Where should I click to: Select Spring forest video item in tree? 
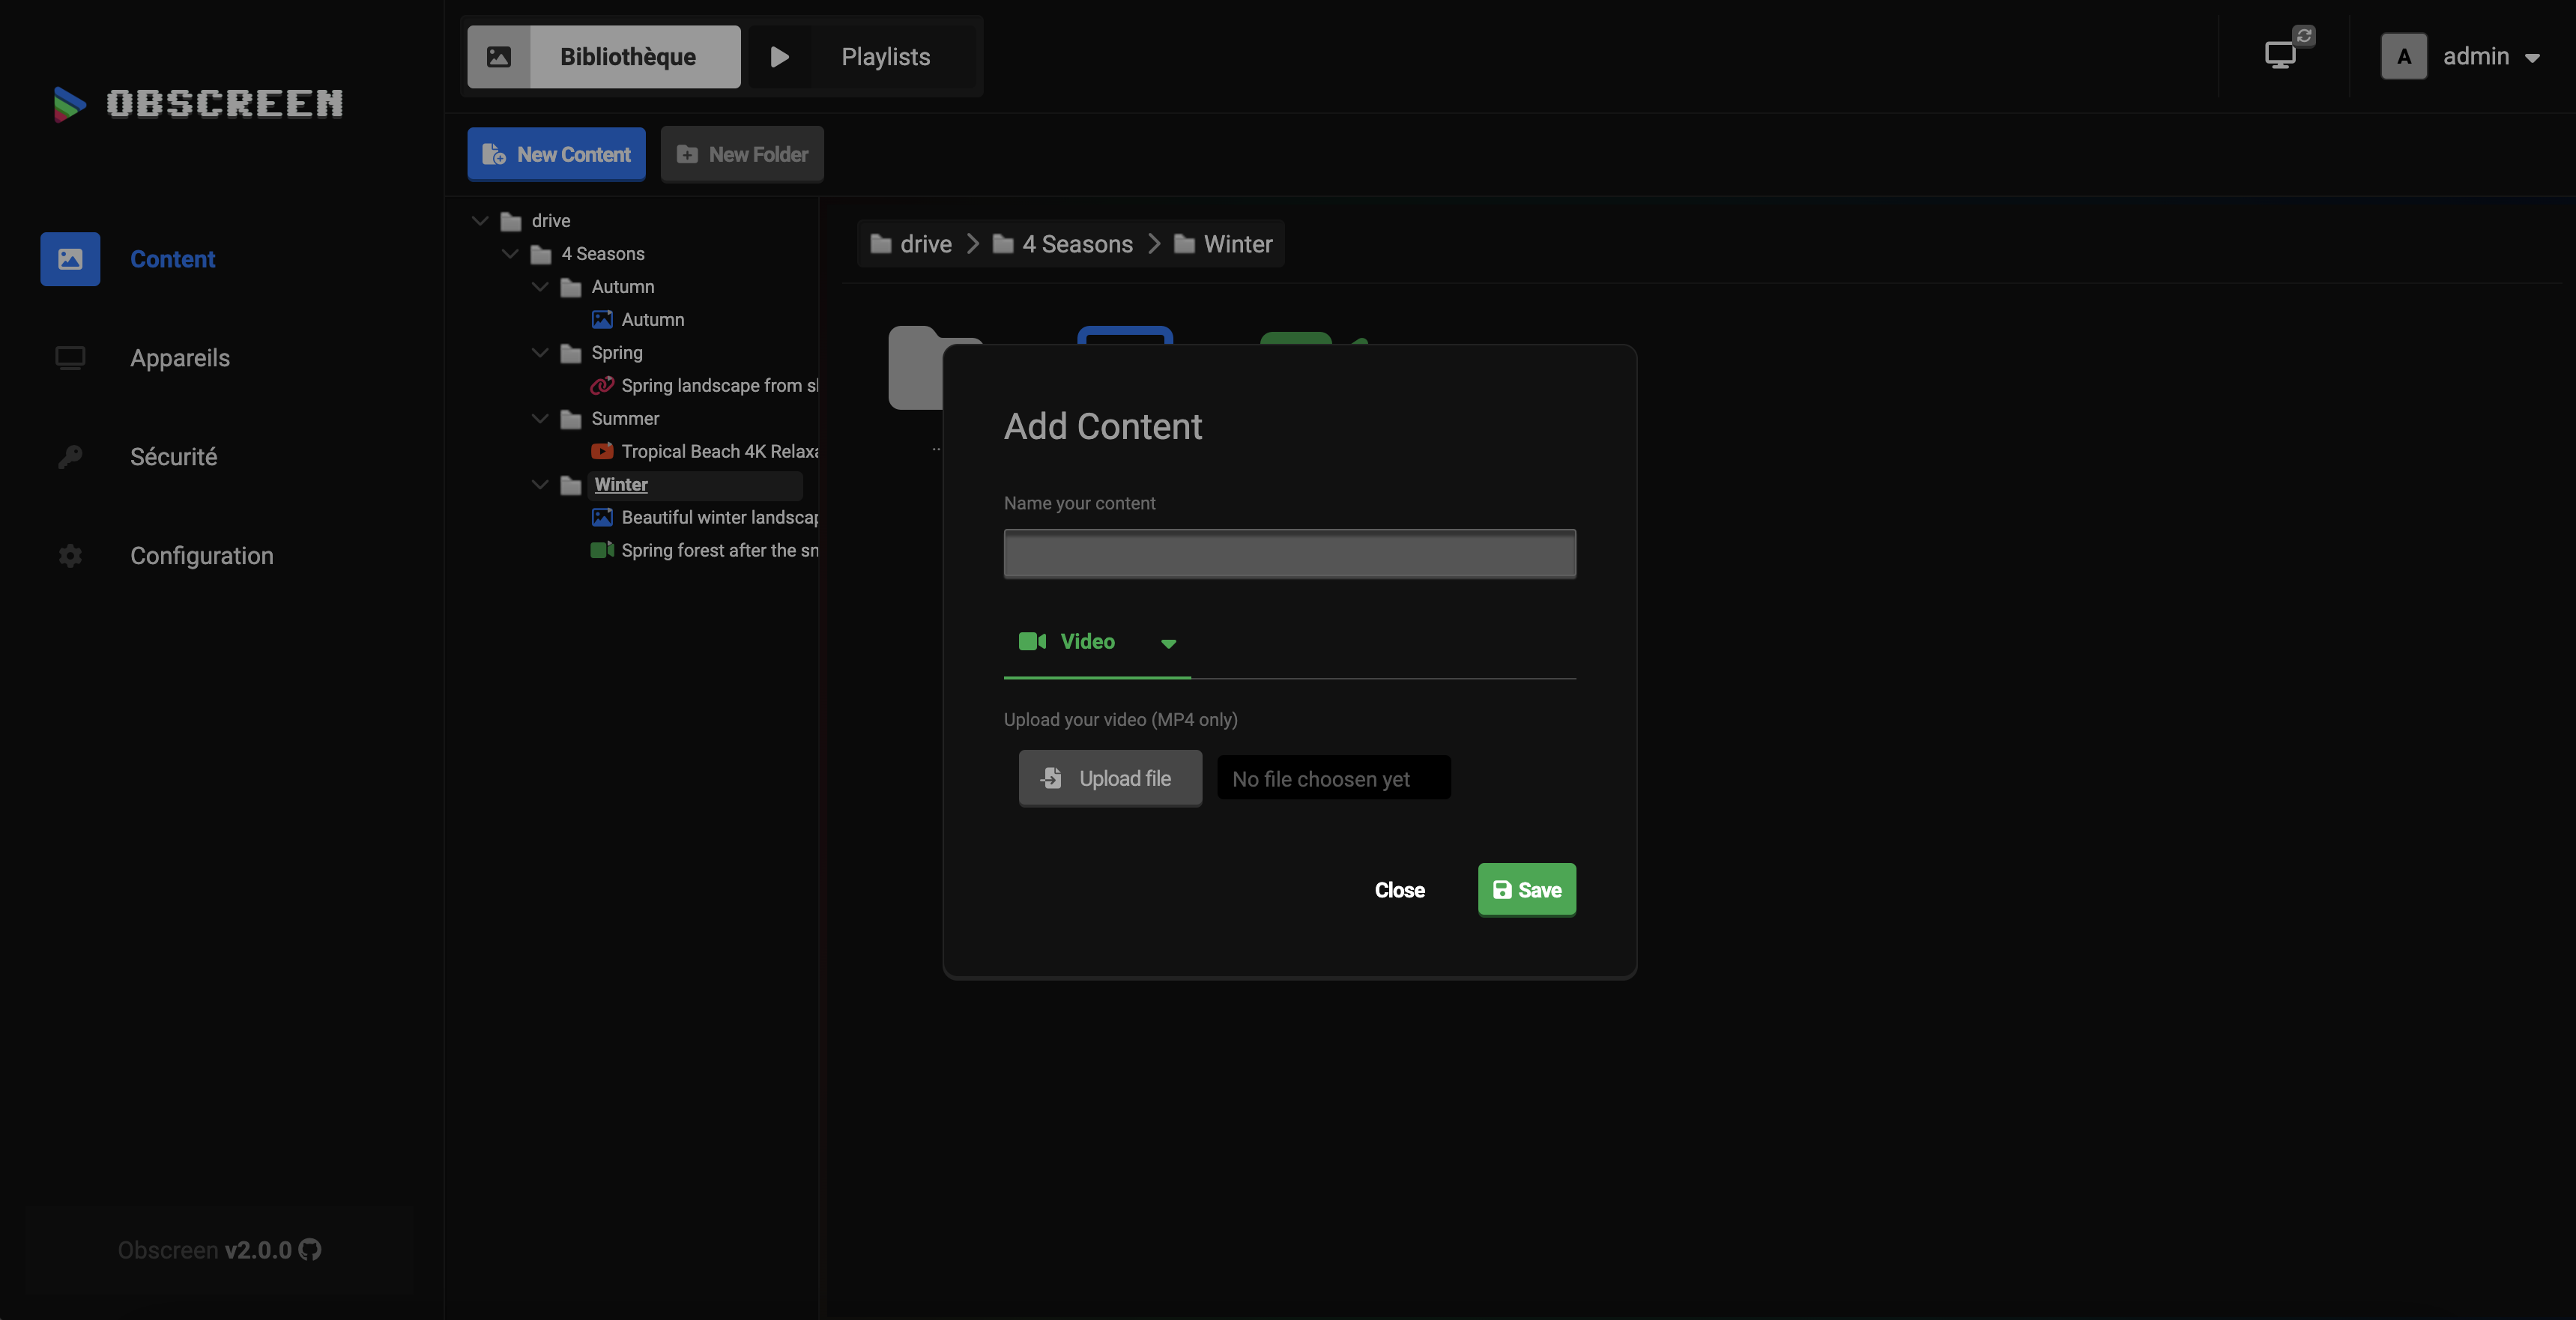(x=718, y=550)
